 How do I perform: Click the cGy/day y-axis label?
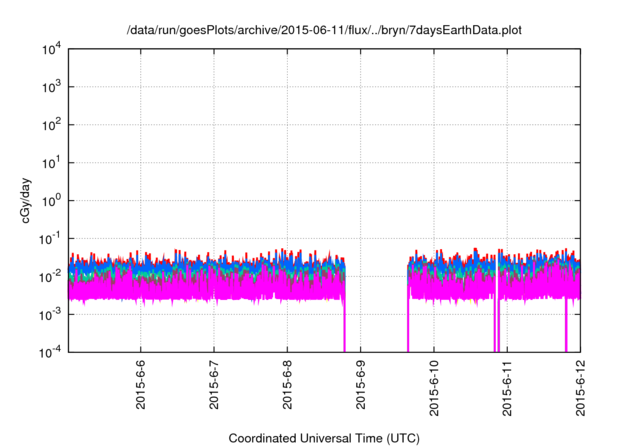click(26, 200)
